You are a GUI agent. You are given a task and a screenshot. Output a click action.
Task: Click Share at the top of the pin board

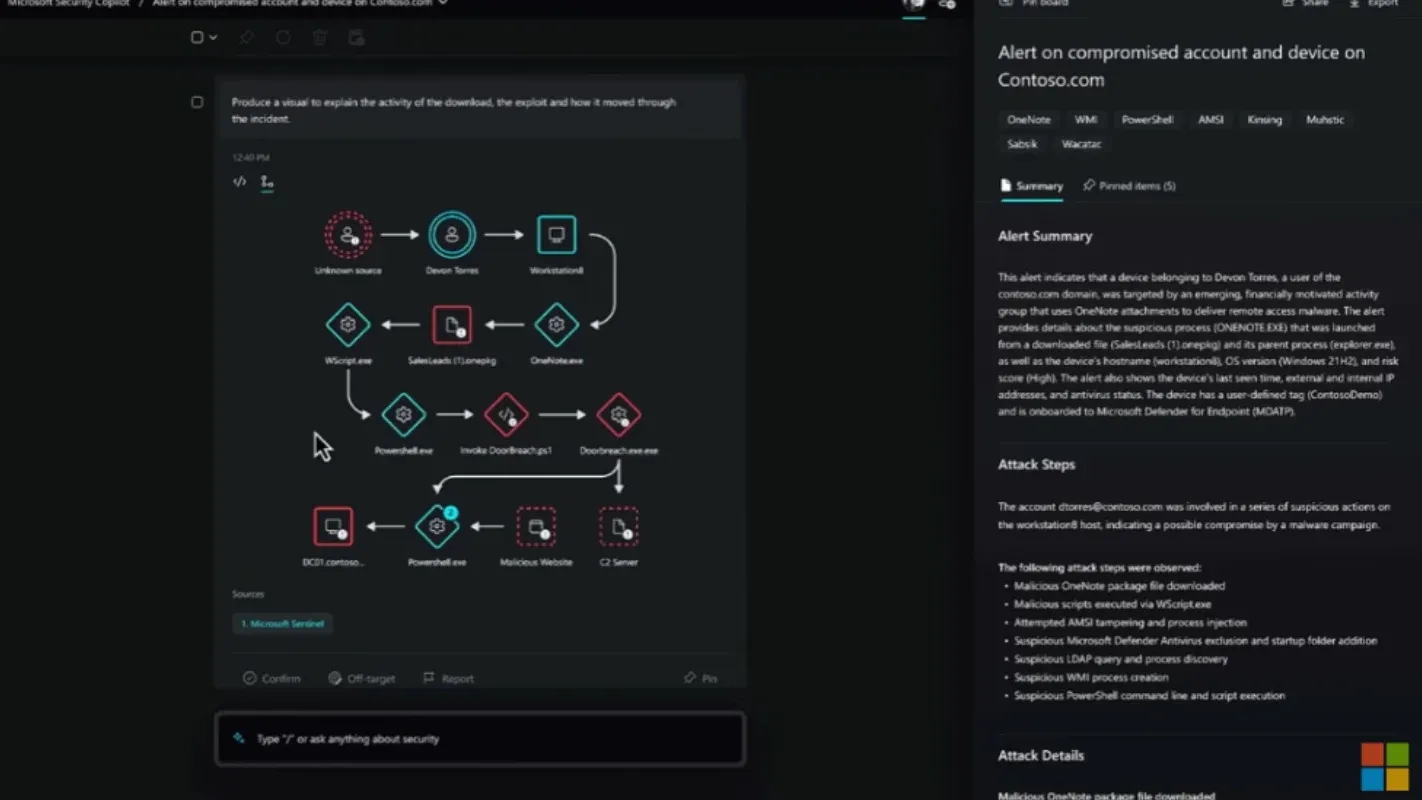(x=1306, y=4)
